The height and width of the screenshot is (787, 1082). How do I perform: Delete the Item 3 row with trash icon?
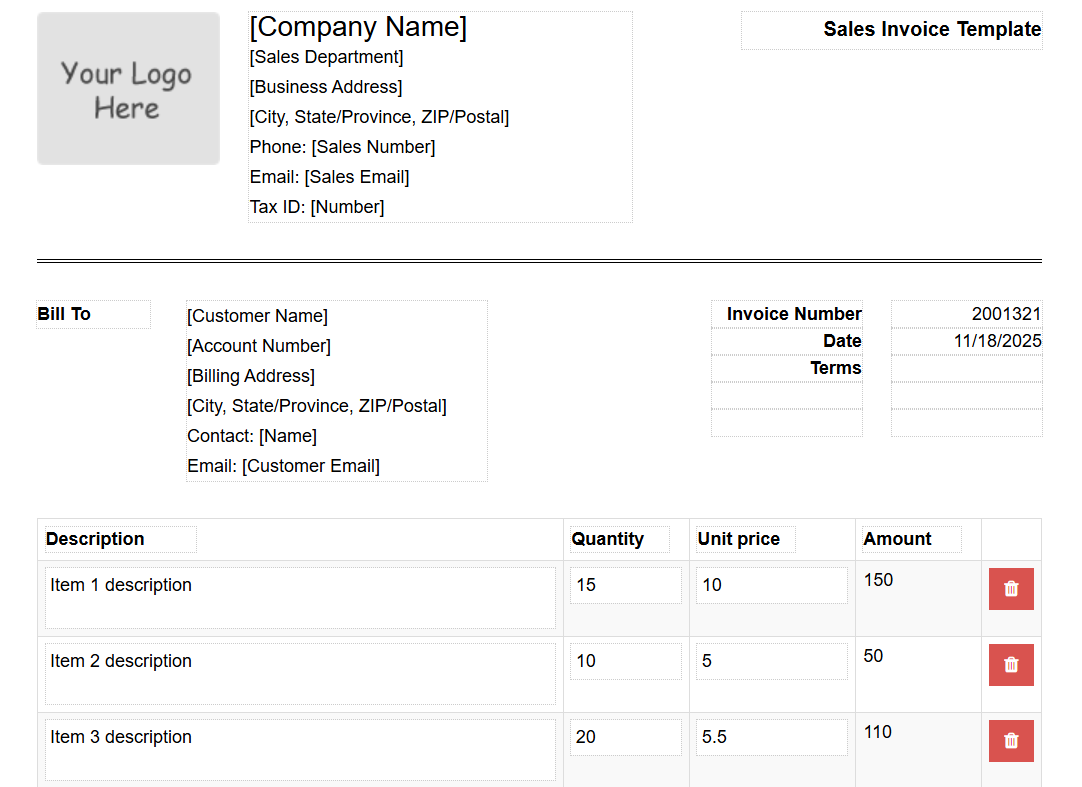pyautogui.click(x=1011, y=741)
